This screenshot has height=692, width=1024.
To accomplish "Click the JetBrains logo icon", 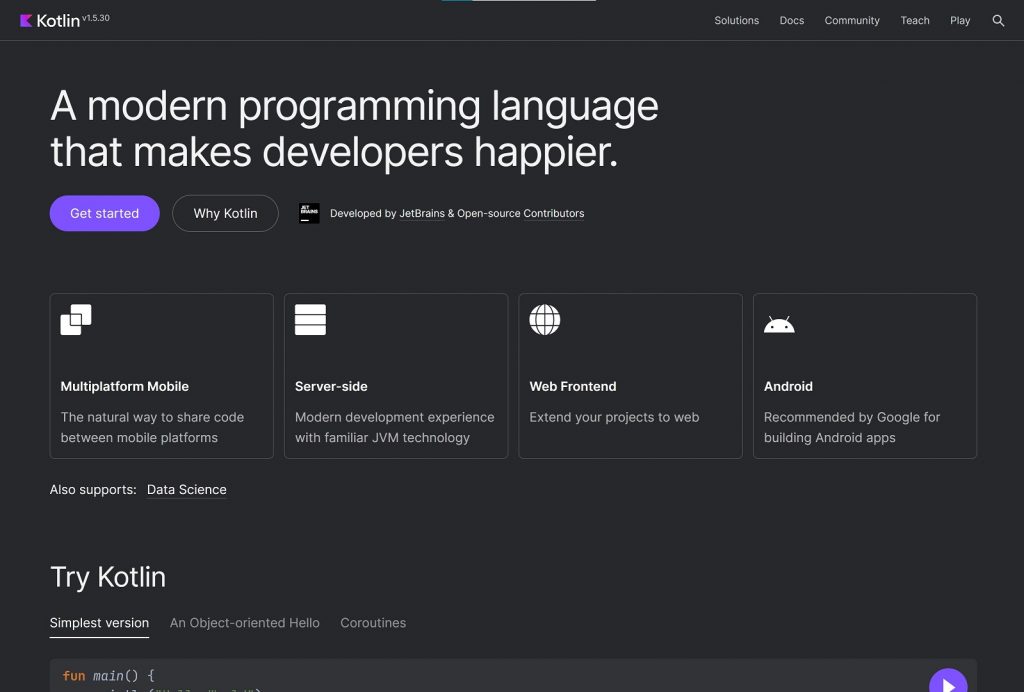I will pyautogui.click(x=309, y=213).
